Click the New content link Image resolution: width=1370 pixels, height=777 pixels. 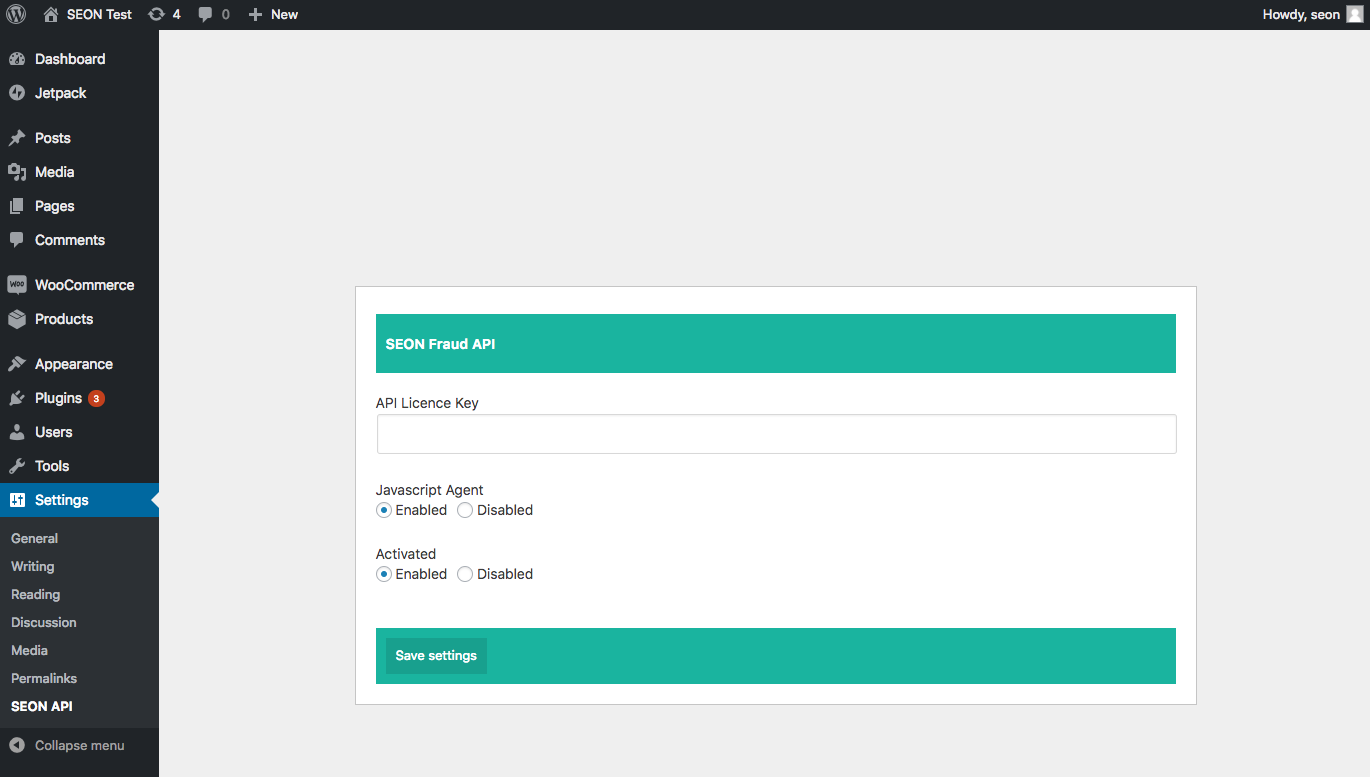tap(285, 14)
